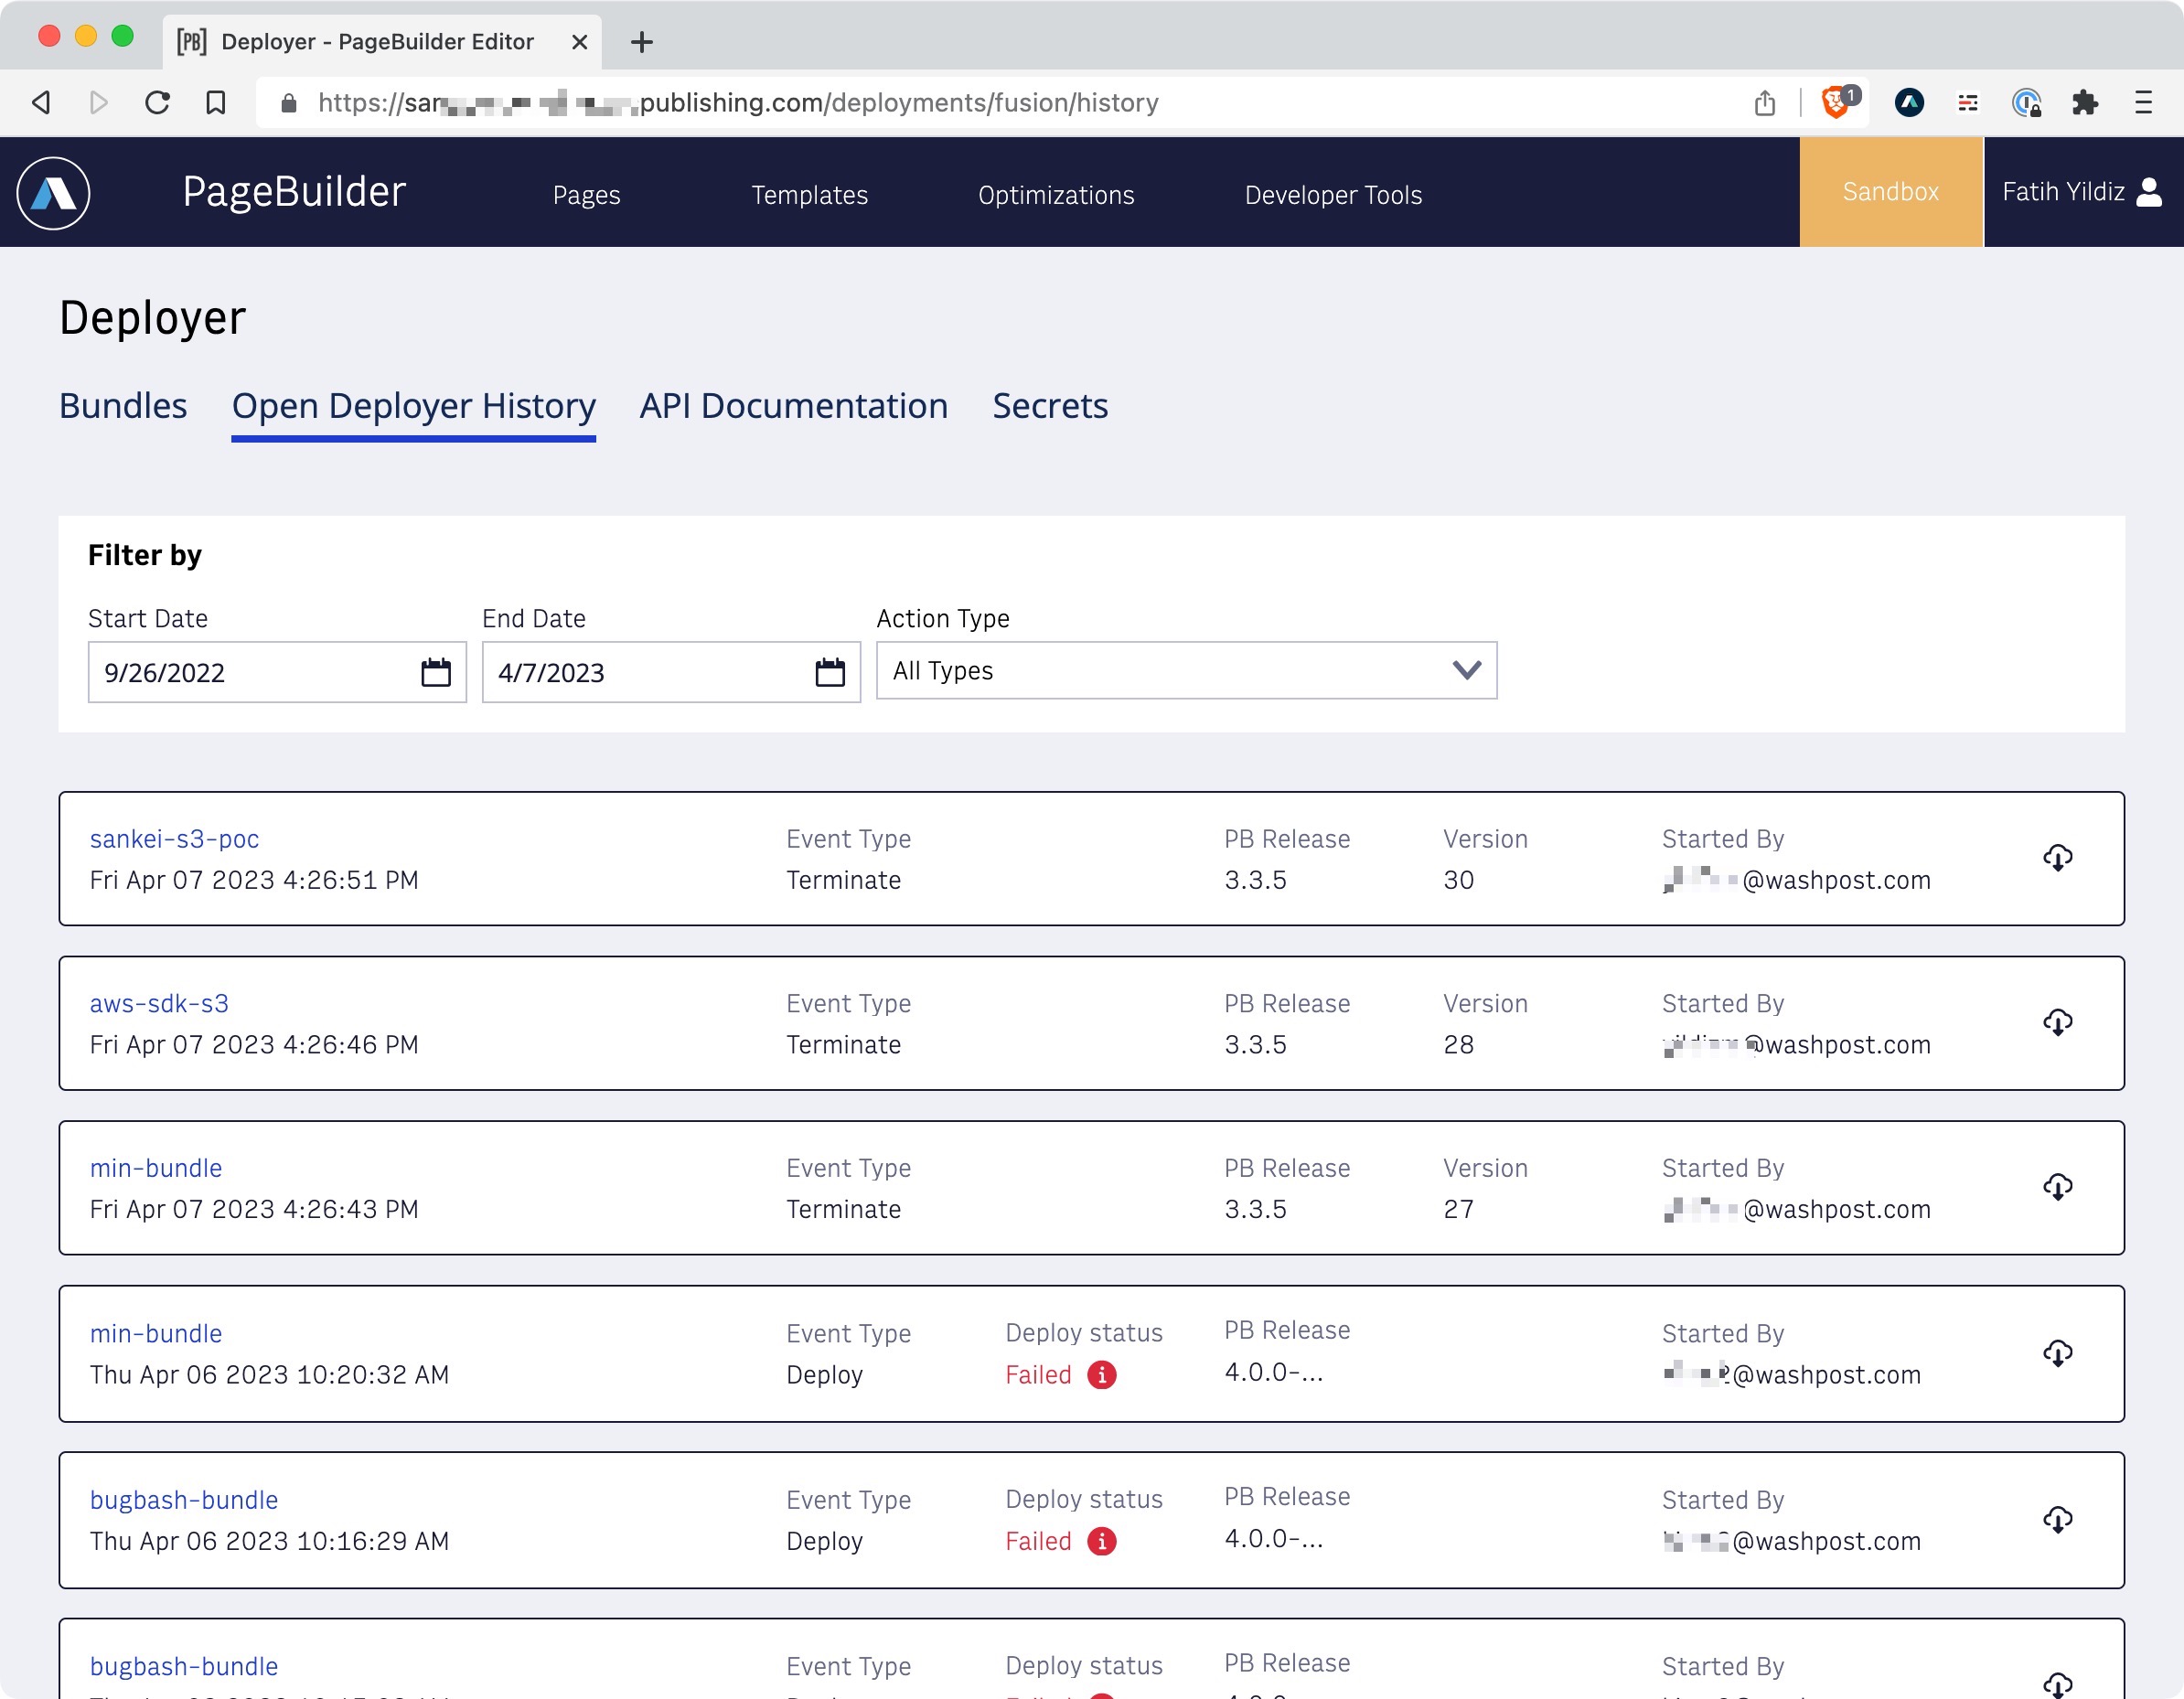
Task: Click the Failed status on bugbash-bundle 10:16:29
Action: [x=1038, y=1541]
